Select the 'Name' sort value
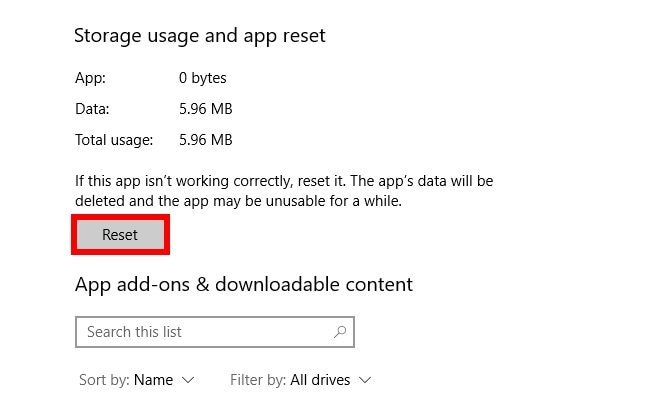 coord(153,380)
